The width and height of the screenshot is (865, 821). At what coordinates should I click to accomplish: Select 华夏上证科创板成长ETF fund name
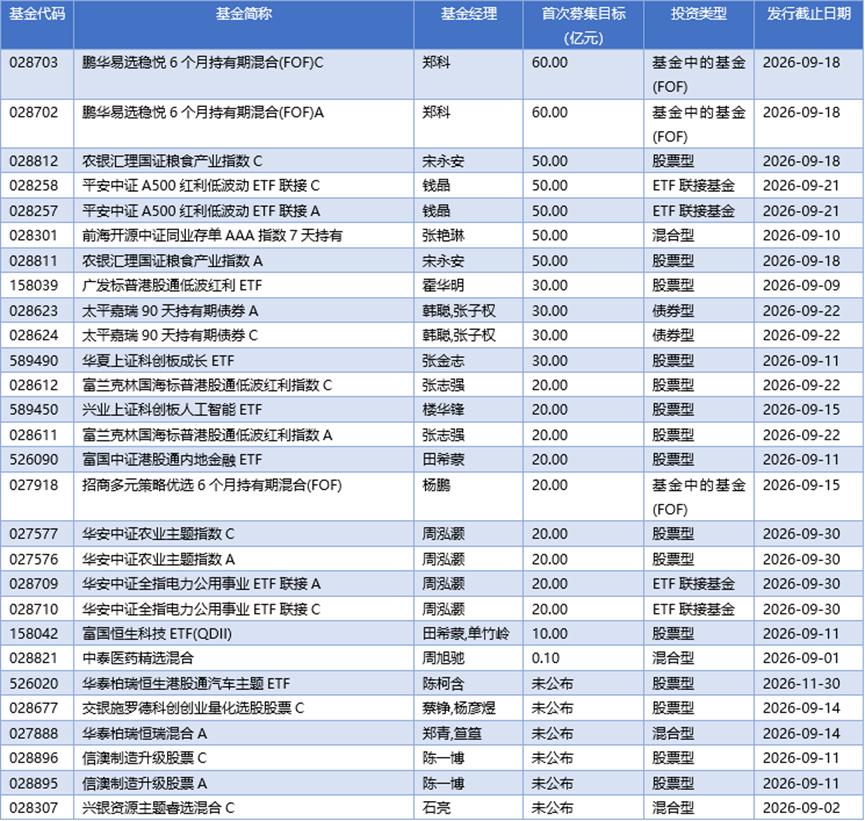[x=158, y=361]
